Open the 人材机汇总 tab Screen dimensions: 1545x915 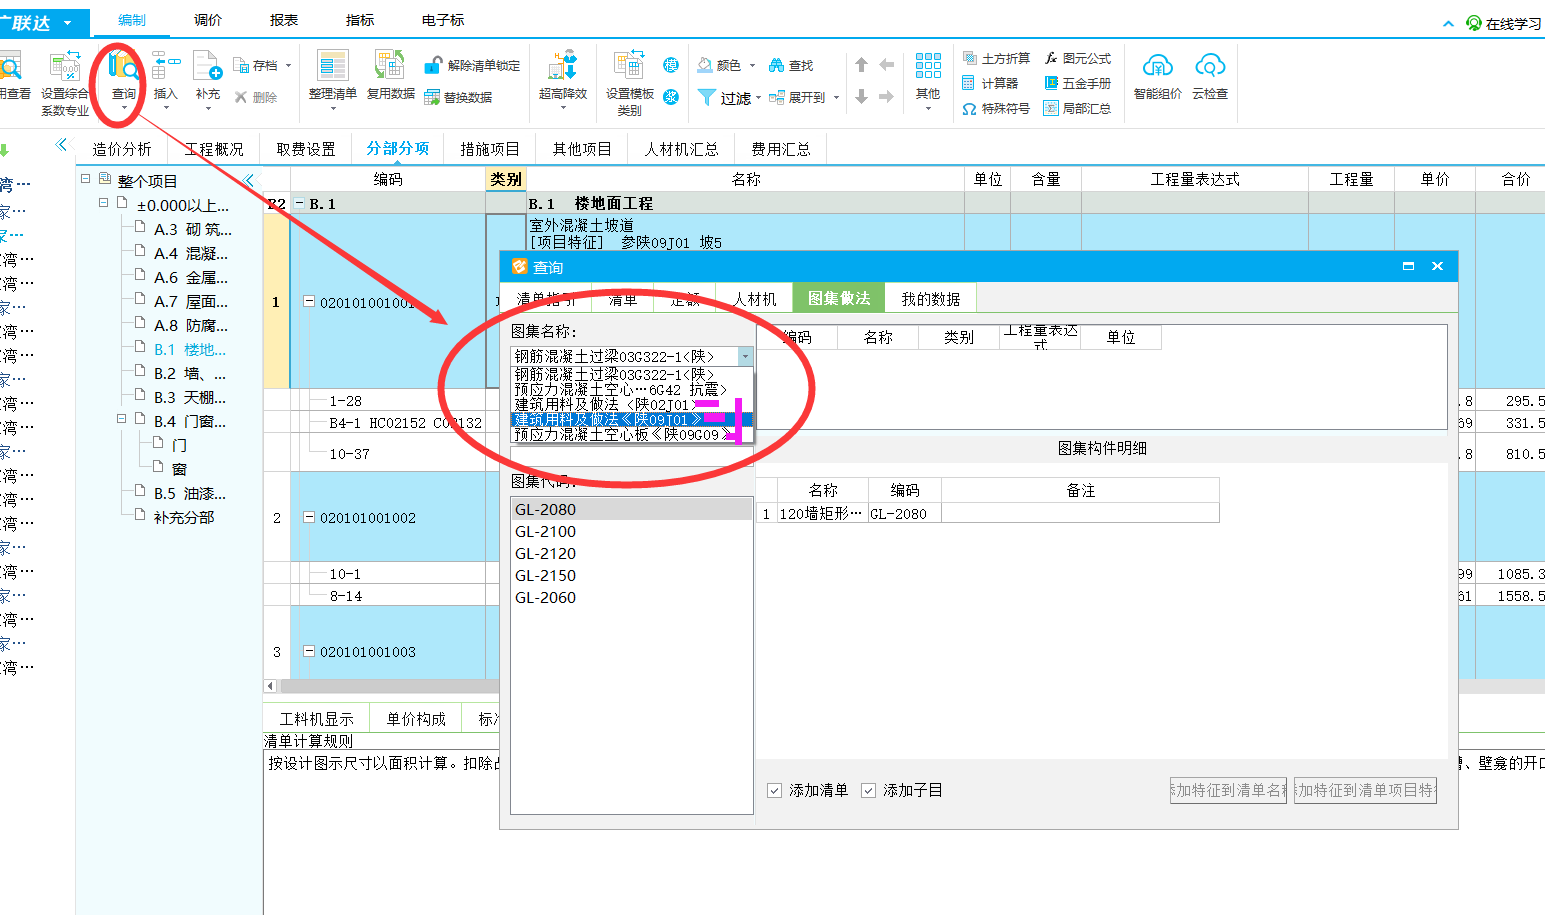click(x=682, y=149)
